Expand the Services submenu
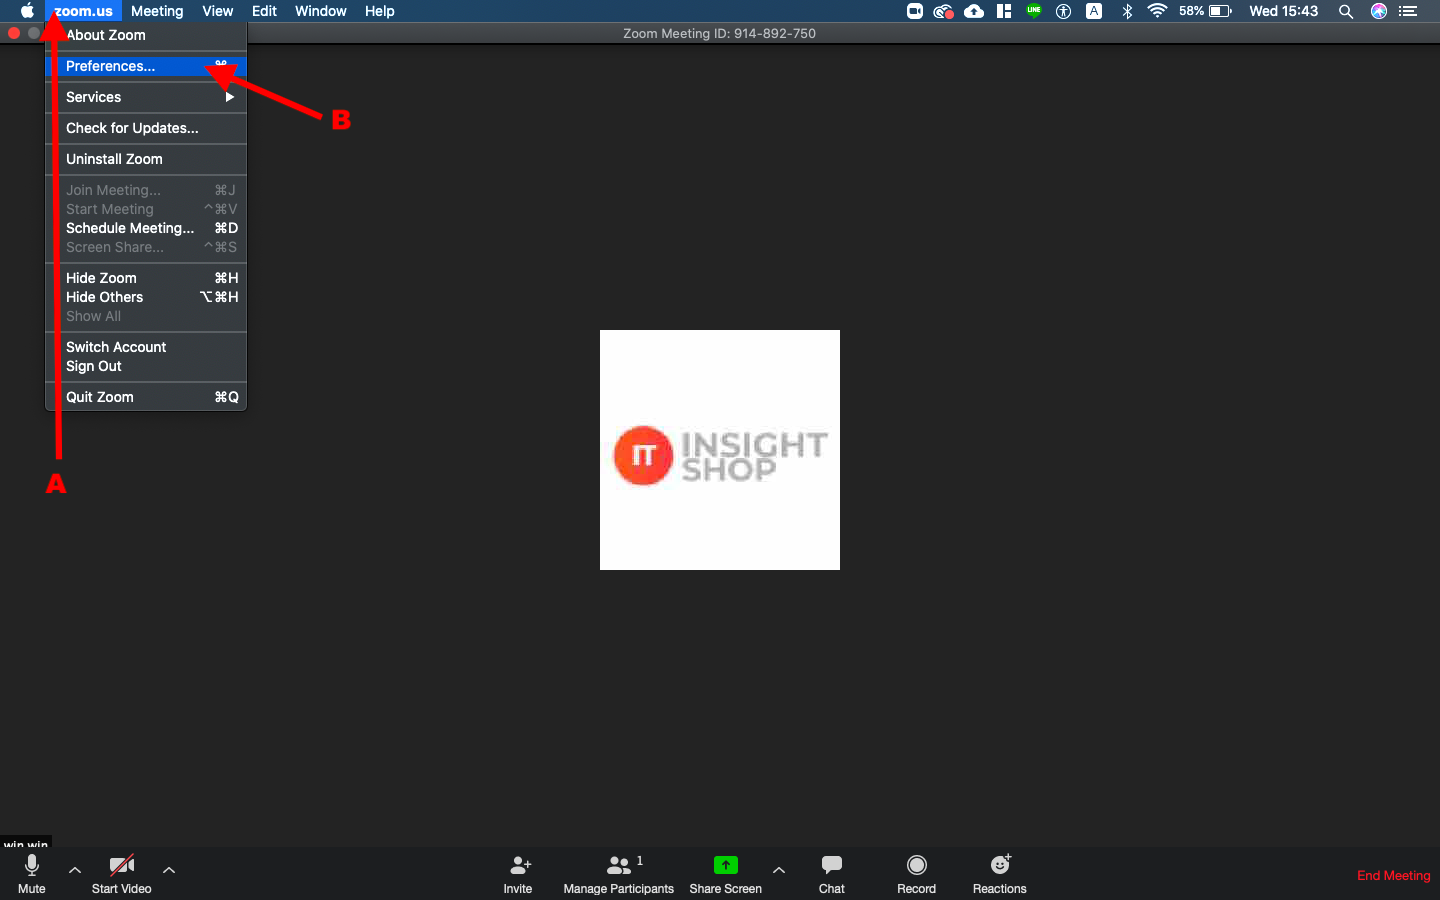1440x900 pixels. pos(146,97)
